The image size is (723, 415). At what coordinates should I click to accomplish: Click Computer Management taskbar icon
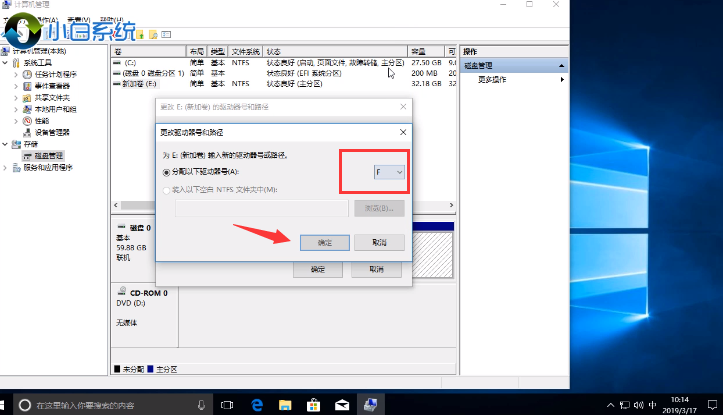(370, 405)
